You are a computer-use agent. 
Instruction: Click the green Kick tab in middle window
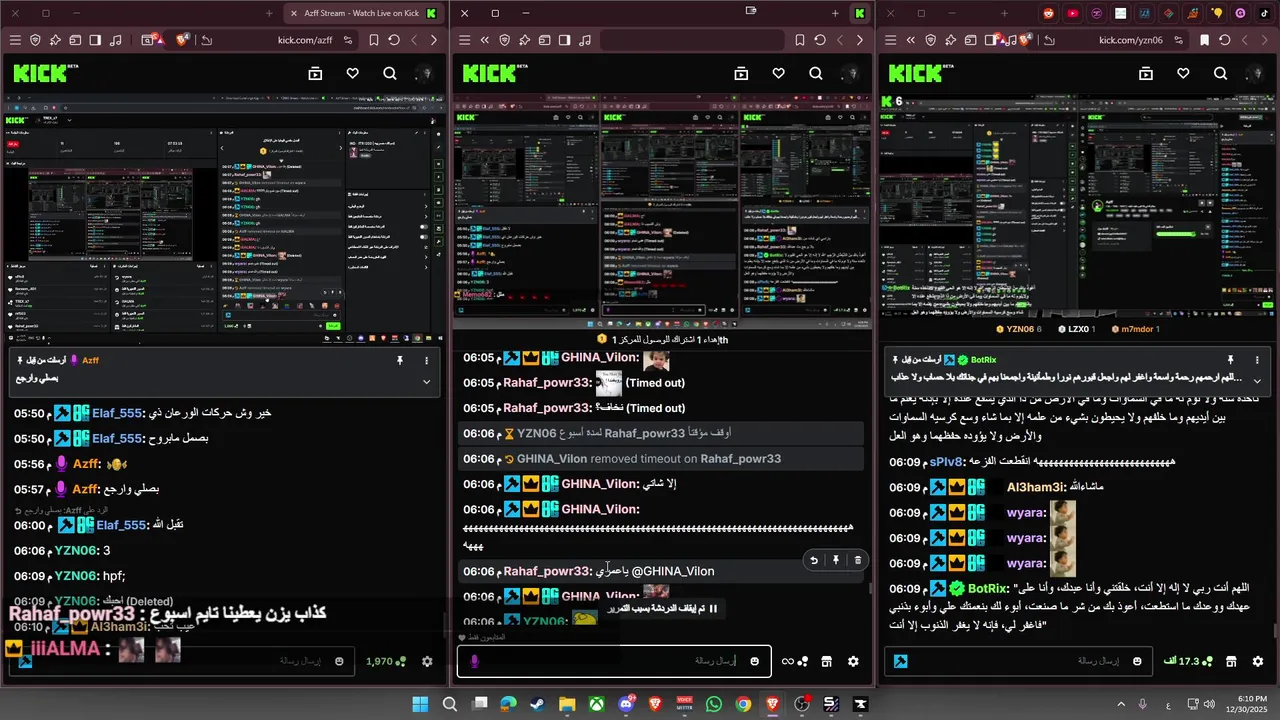(x=859, y=13)
